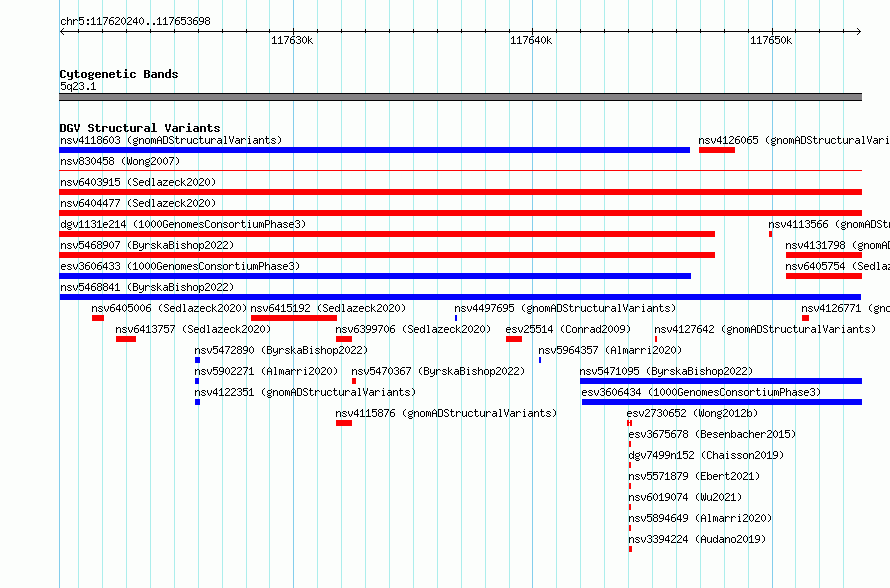Click the nsv5468907 (ByrskaBishop2022) label
Viewport: 890px width, 588px height.
pyautogui.click(x=147, y=245)
